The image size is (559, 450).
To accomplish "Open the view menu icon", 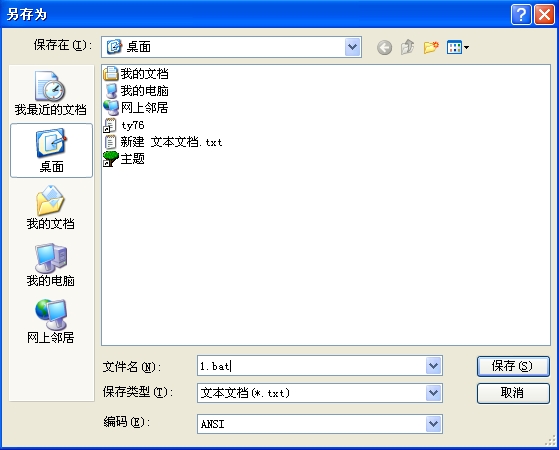I will 458,47.
